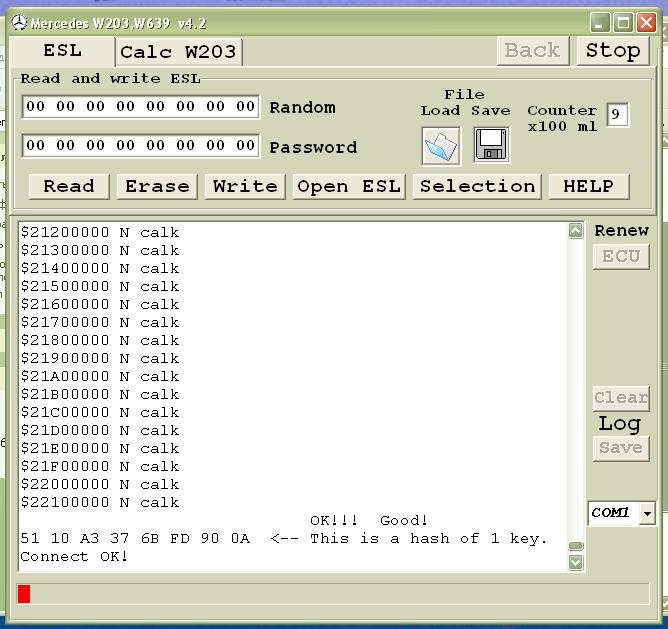Click the red progress bar segment
The height and width of the screenshot is (629, 668).
(24, 594)
